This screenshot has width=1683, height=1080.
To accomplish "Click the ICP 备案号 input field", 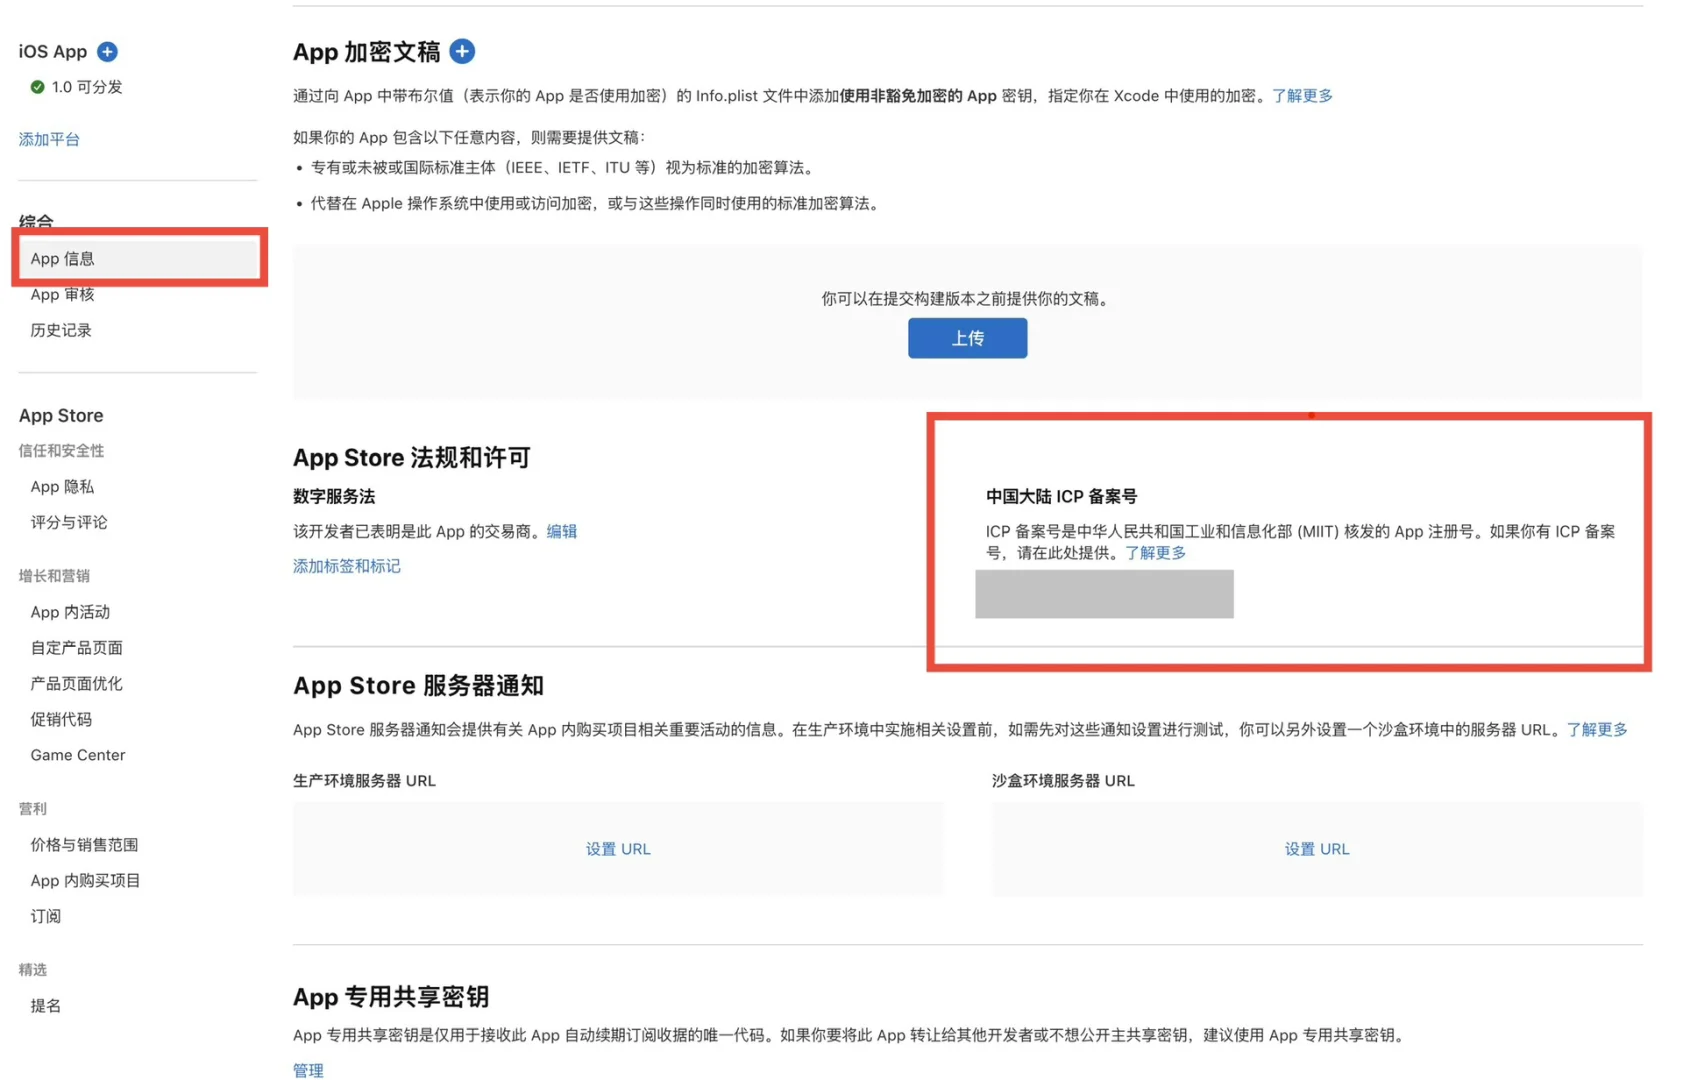I will 1104,594.
